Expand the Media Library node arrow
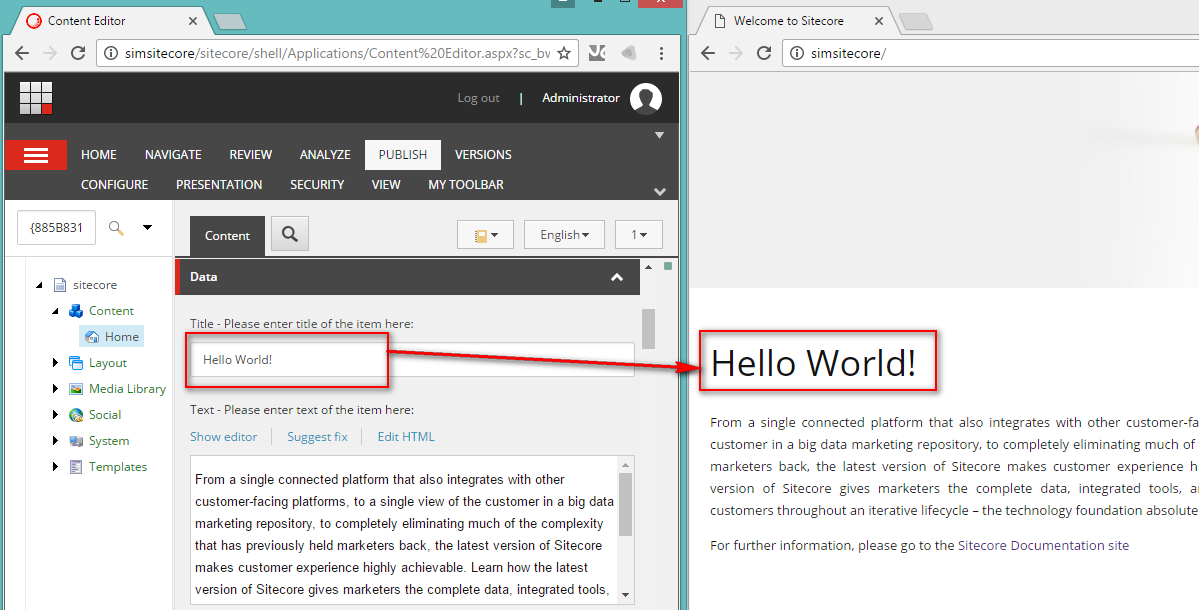Image resolution: width=1199 pixels, height=610 pixels. pos(55,389)
